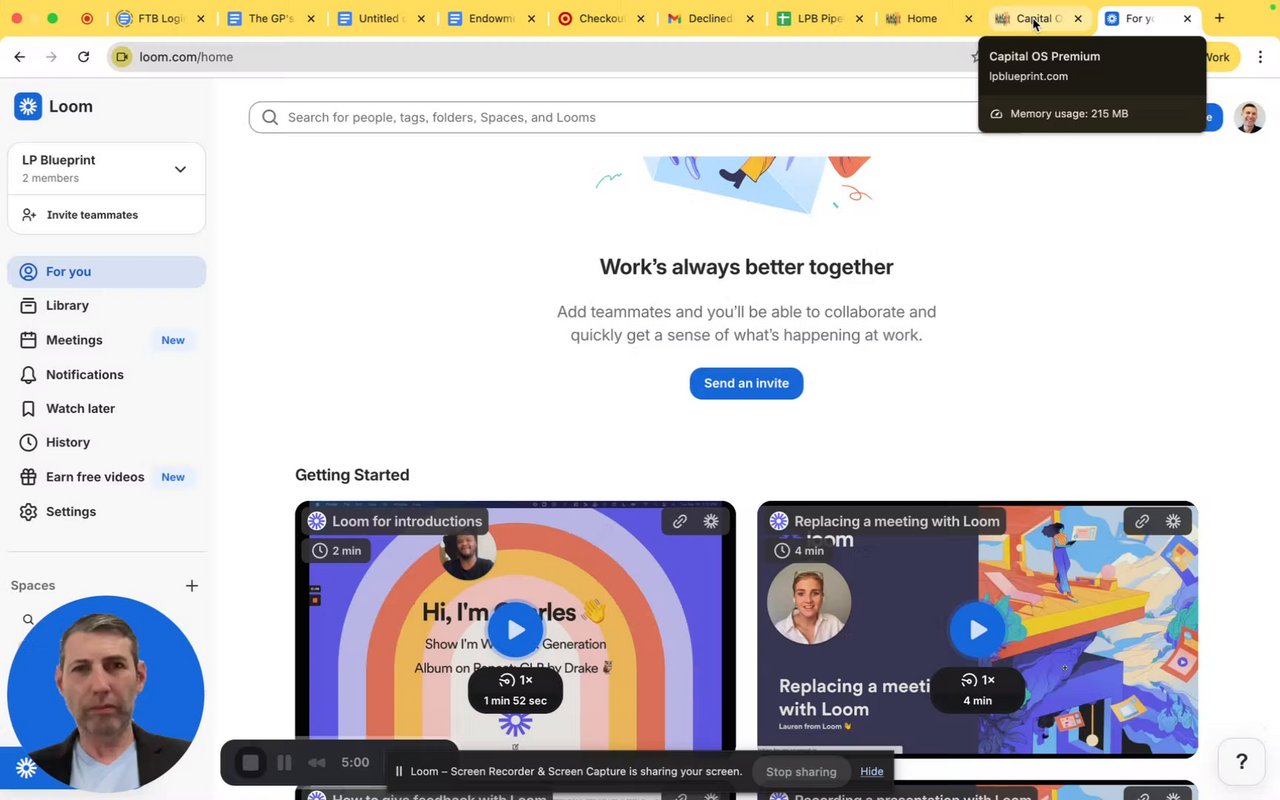Close the FTB Login tab
This screenshot has height=800, width=1280.
[200, 18]
